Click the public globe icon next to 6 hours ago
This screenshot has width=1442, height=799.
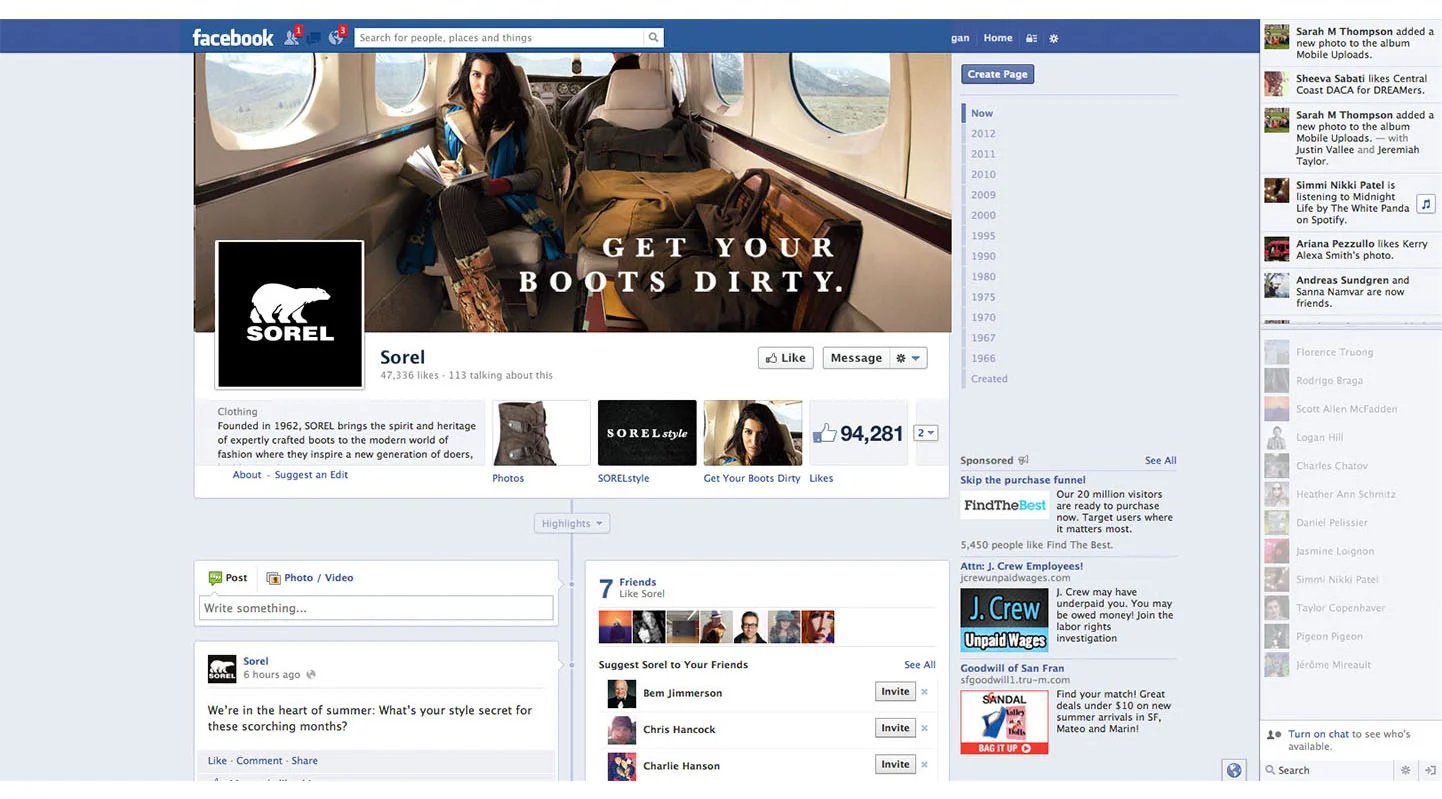pos(311,675)
